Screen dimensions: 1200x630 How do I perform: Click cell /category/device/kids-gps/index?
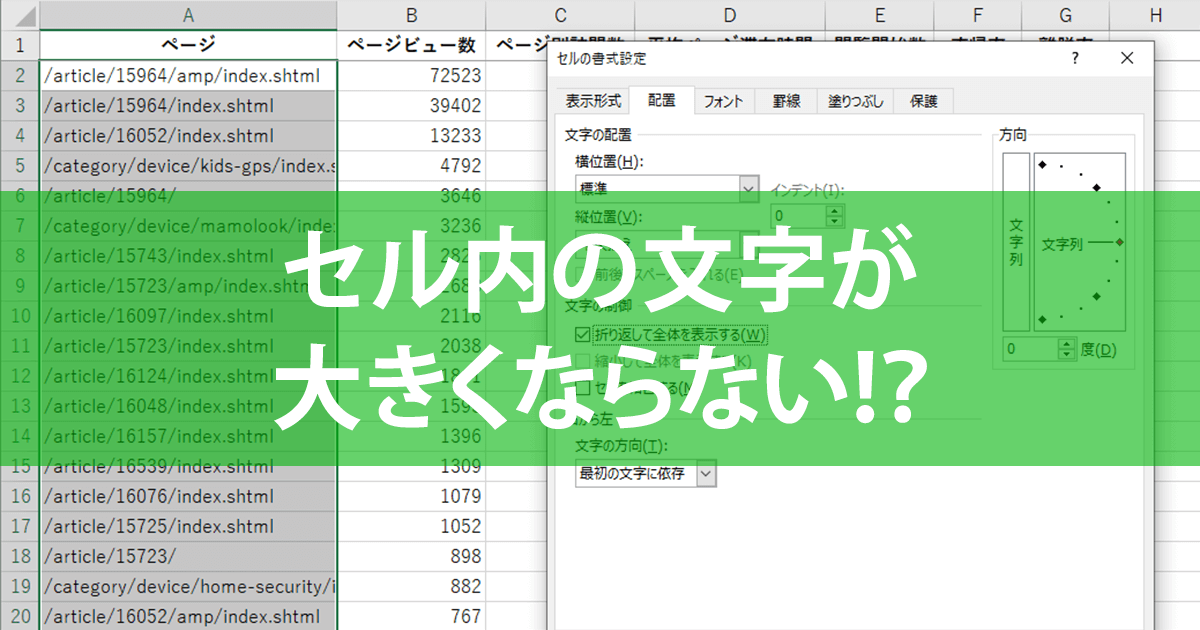click(188, 165)
